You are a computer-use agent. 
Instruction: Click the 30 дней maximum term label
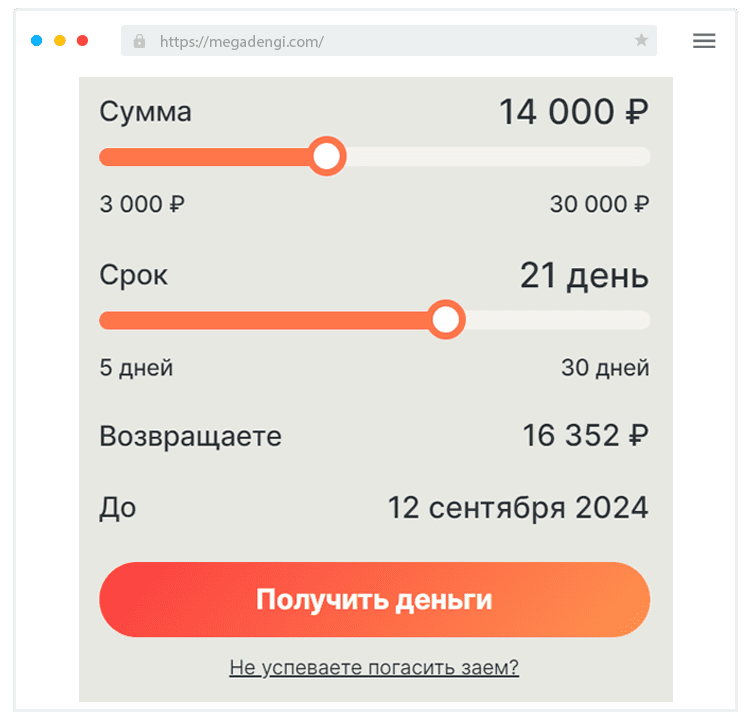click(x=605, y=367)
